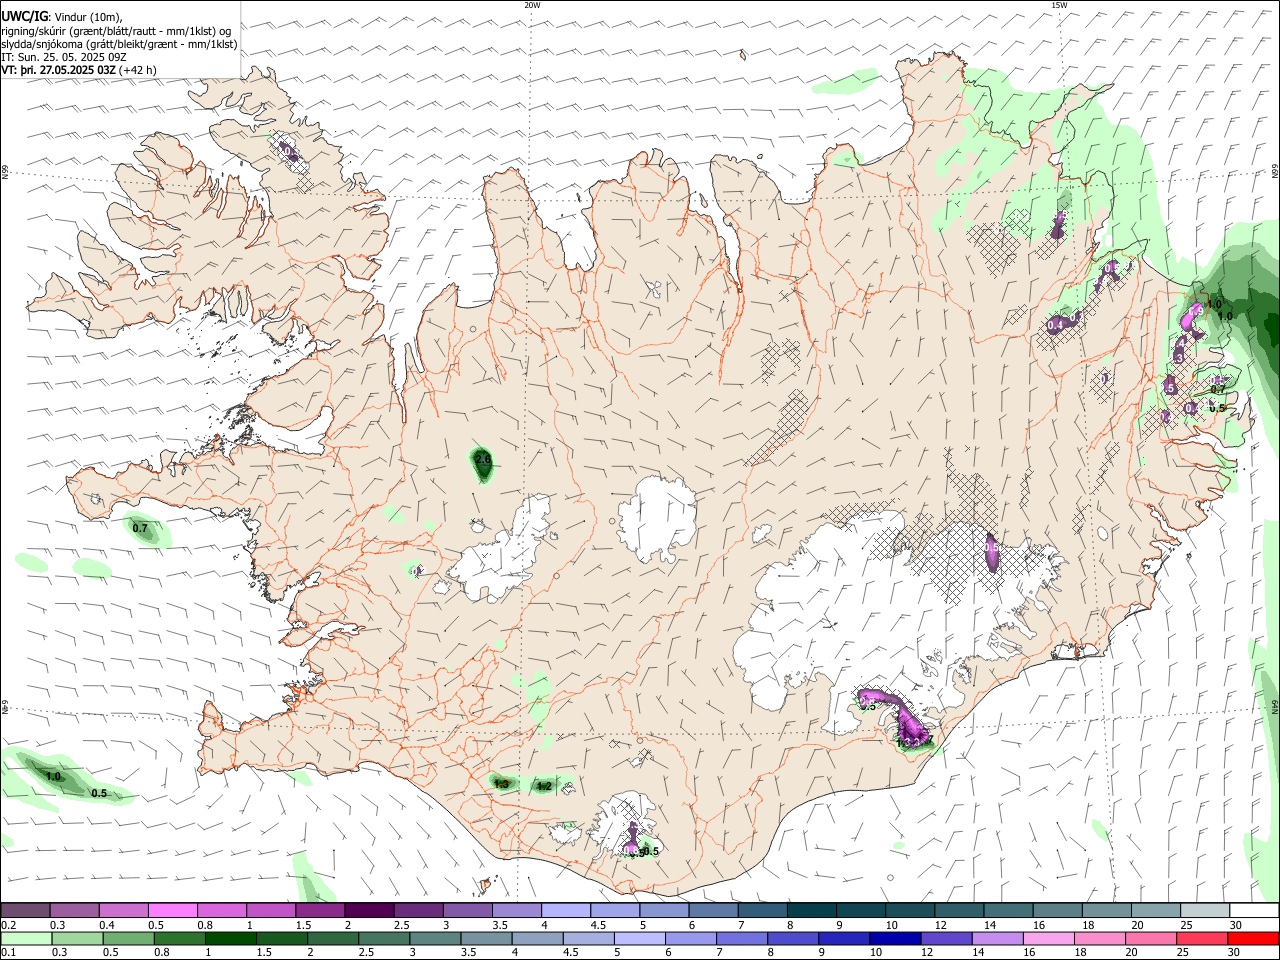The width and height of the screenshot is (1280, 960).
Task: Click the bright magenta 0.5 snow legend swatch
Action: coord(172,911)
